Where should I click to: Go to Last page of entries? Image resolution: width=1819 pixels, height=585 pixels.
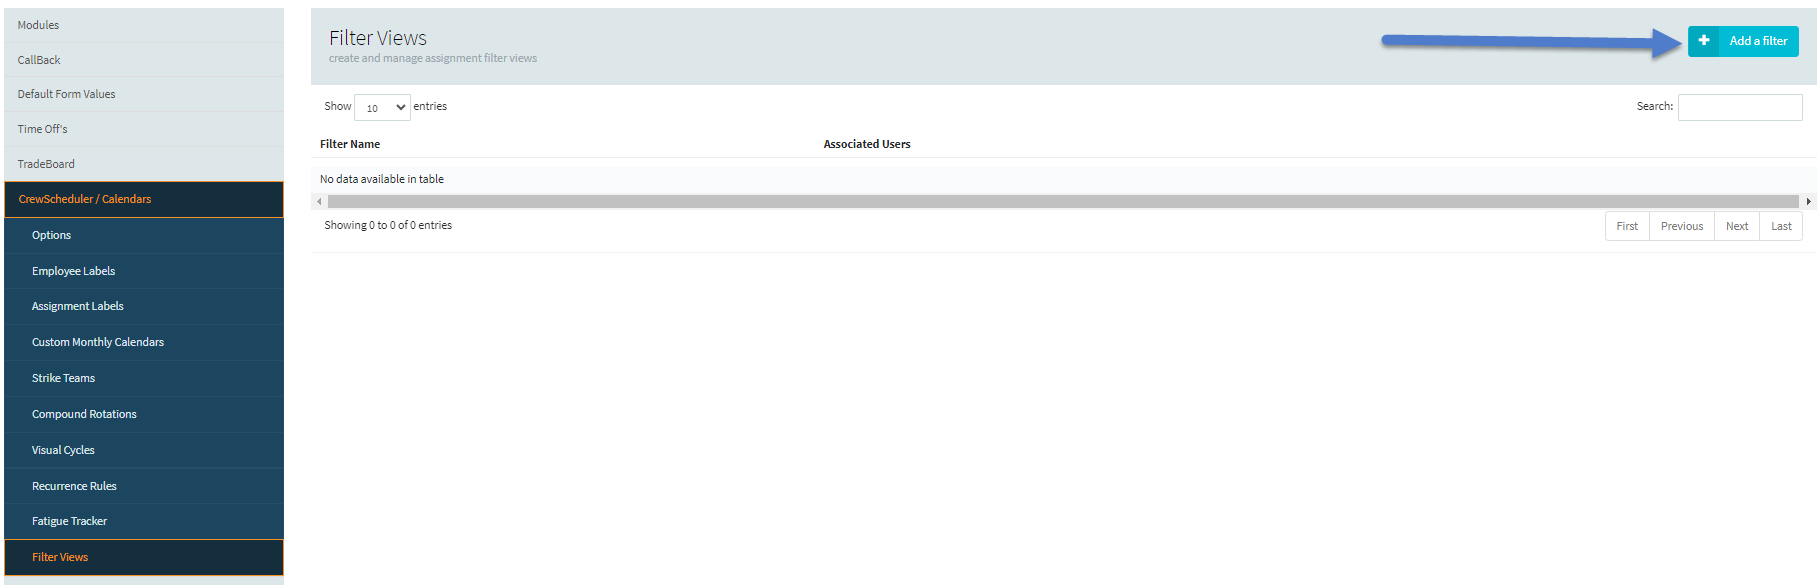(x=1781, y=226)
